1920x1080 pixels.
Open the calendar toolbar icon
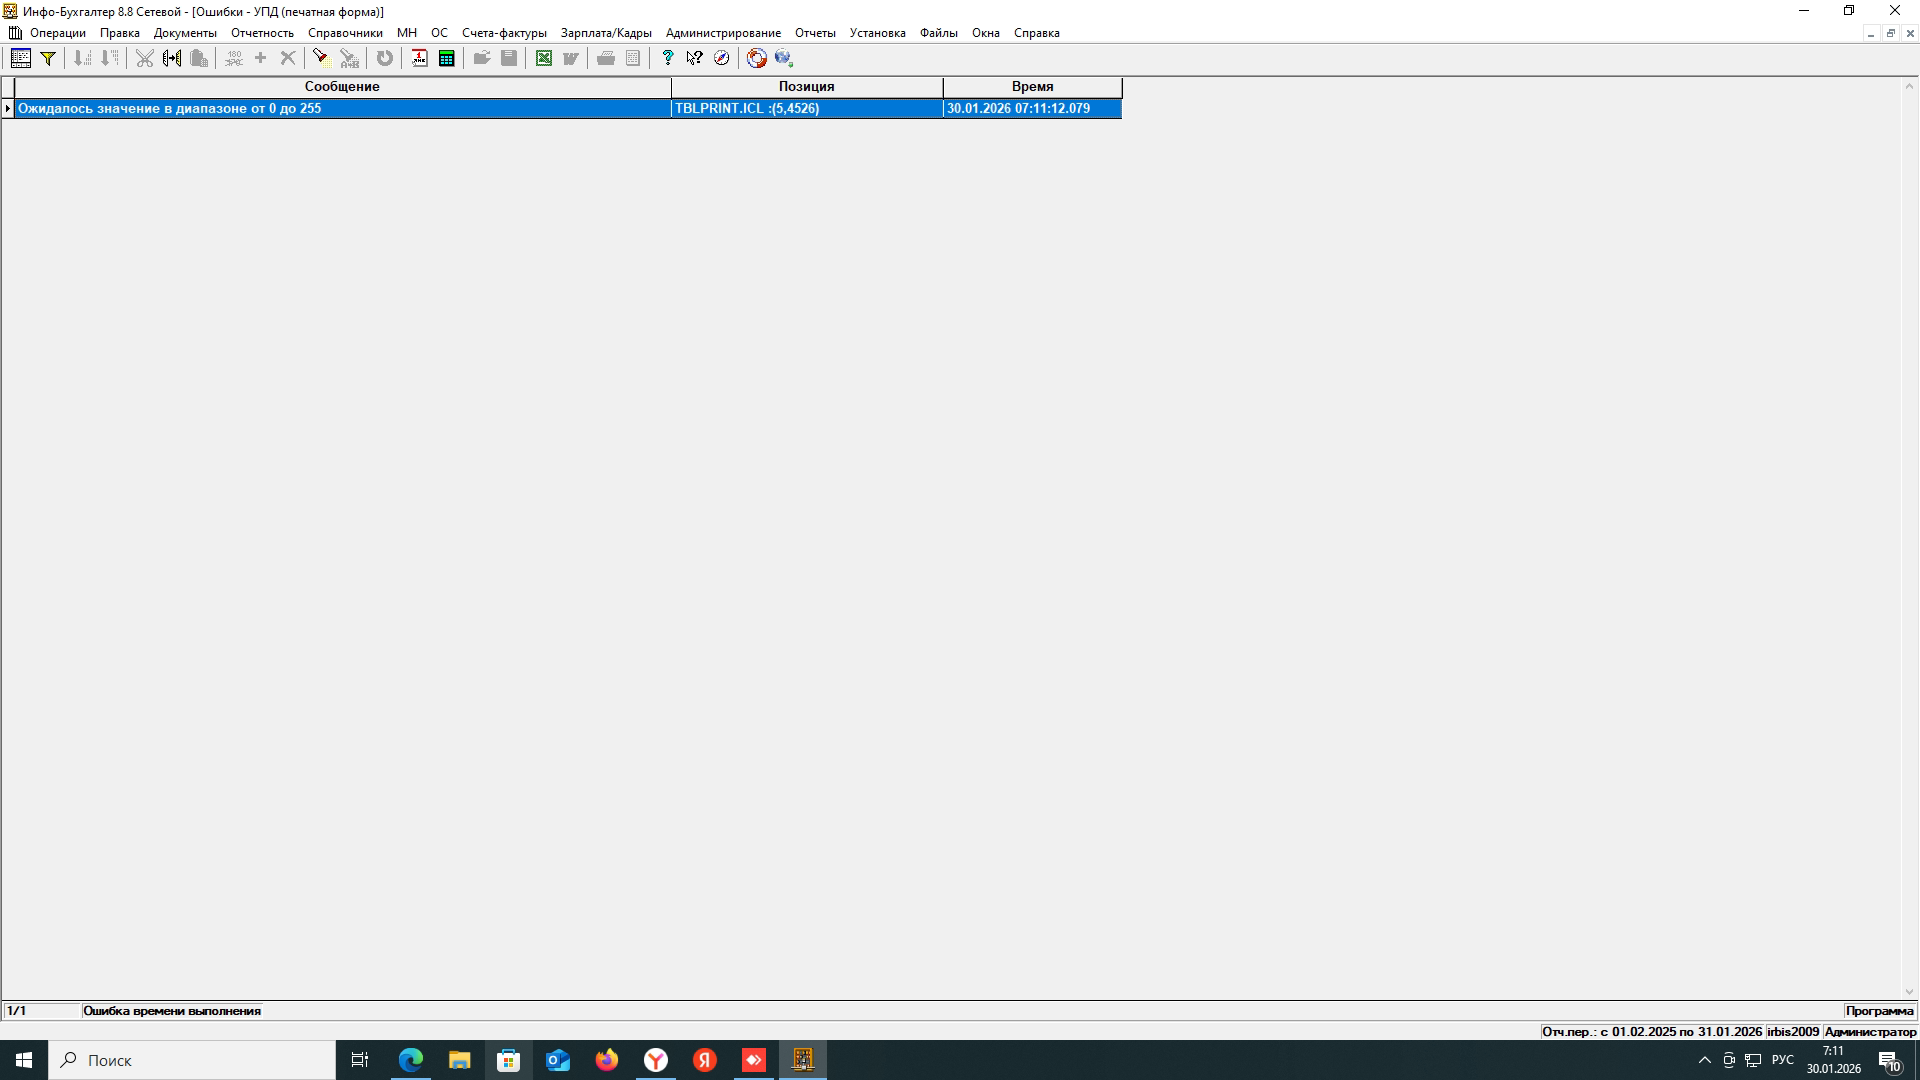pyautogui.click(x=419, y=58)
